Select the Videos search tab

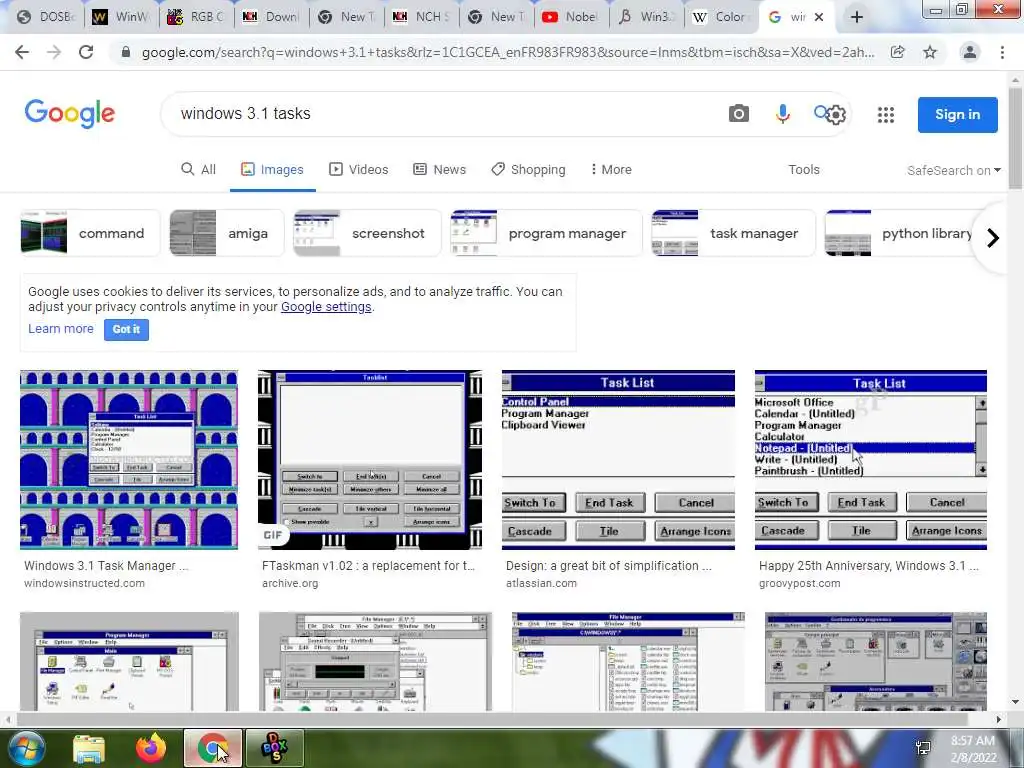pyautogui.click(x=359, y=170)
